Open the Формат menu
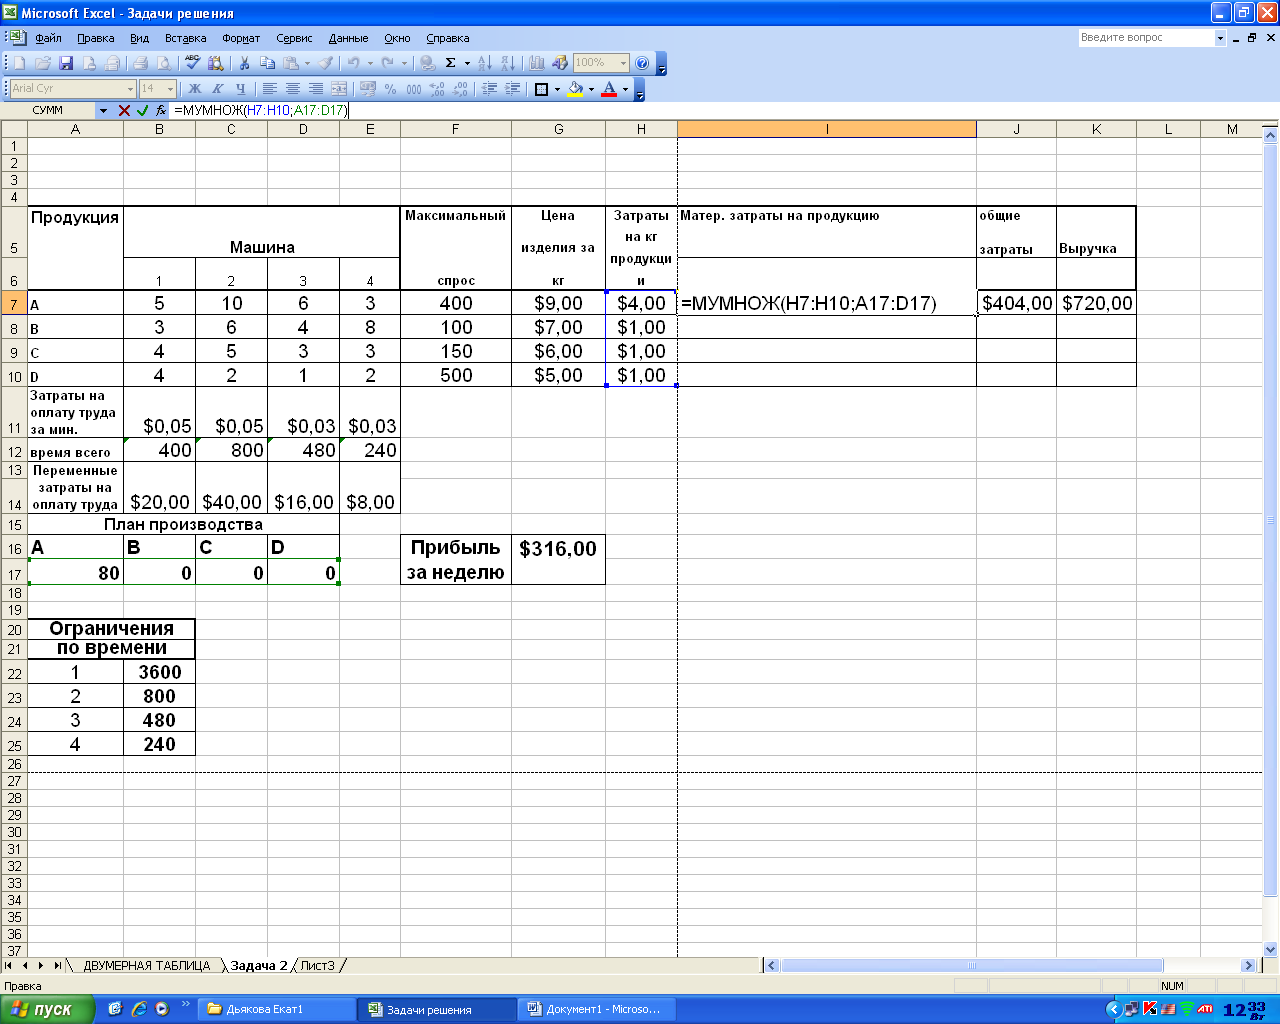 tap(241, 38)
